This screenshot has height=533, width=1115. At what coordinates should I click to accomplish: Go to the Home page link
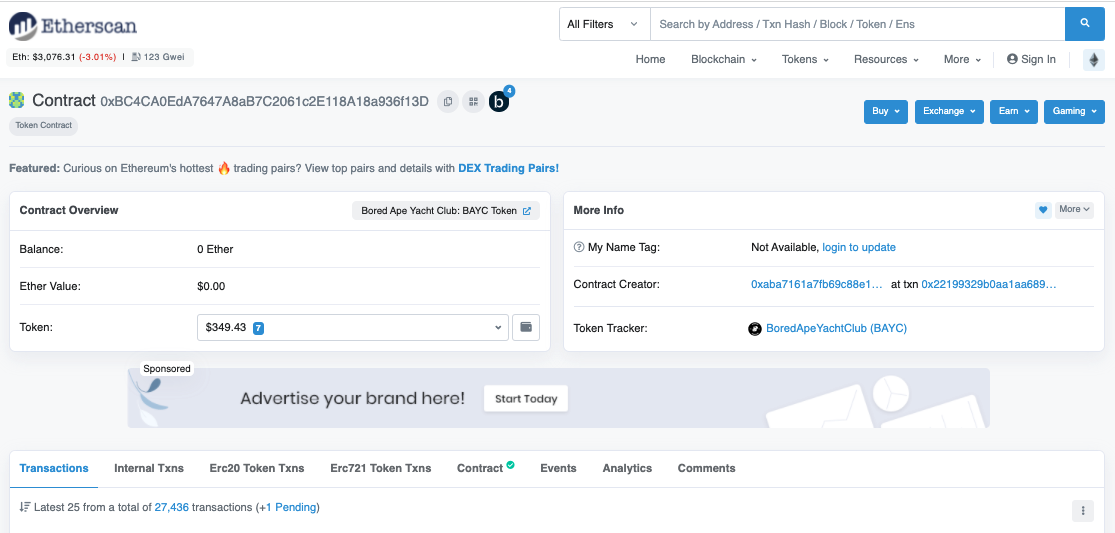pyautogui.click(x=650, y=60)
